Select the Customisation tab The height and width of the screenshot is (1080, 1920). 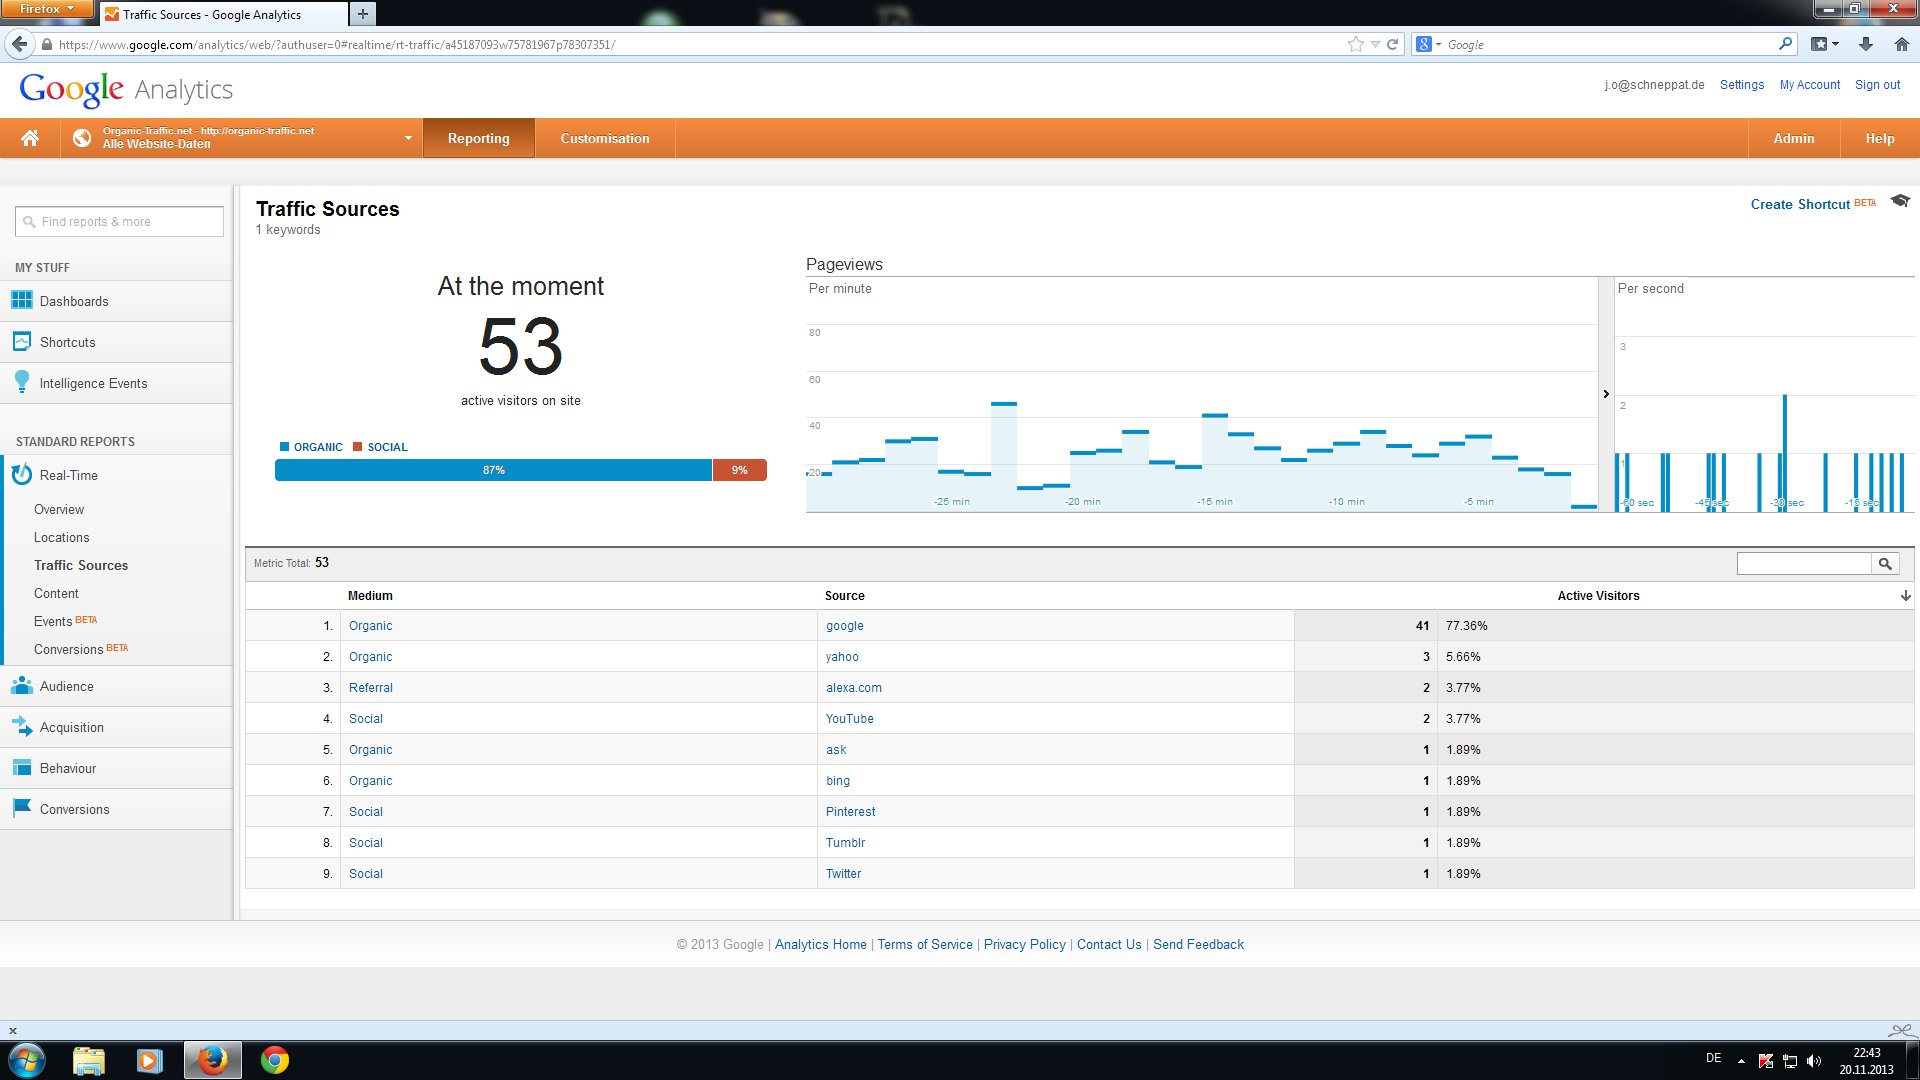(x=603, y=137)
